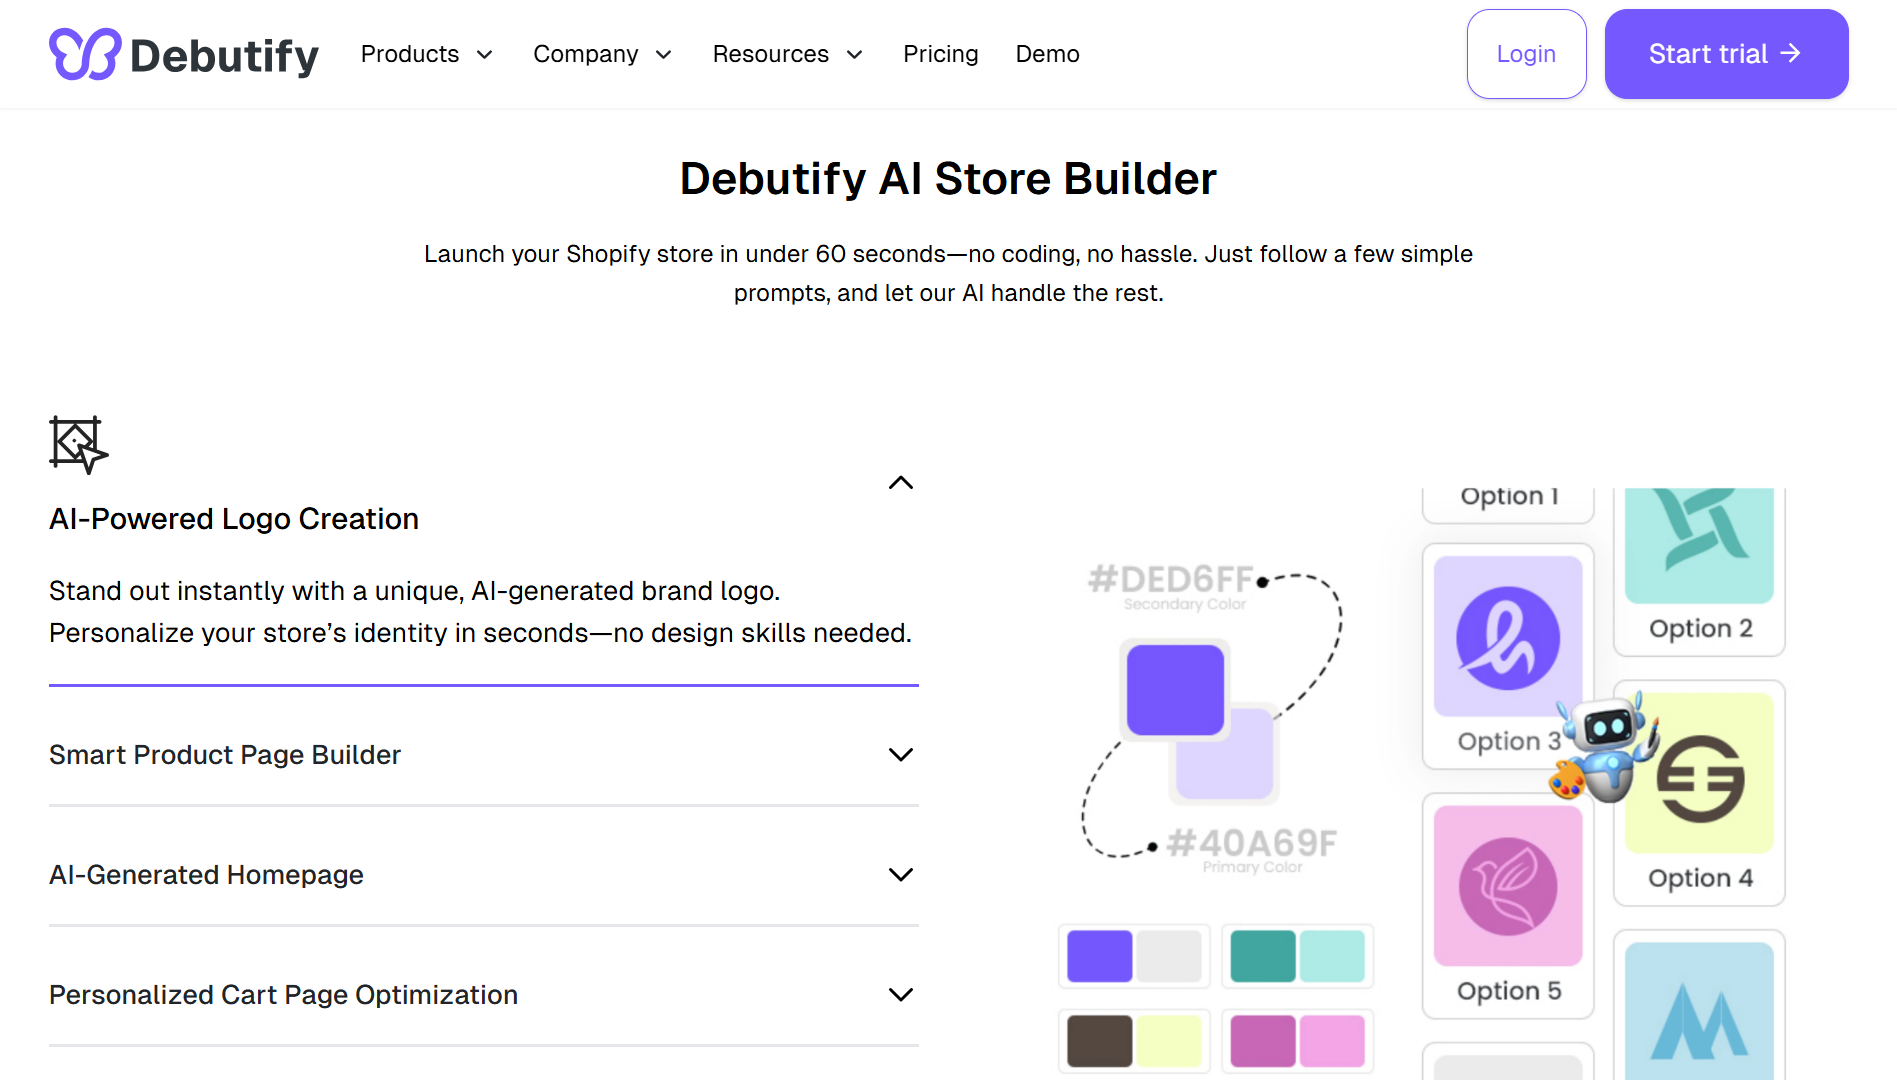Expand Smart Product Page Builder section
1897x1080 pixels.
click(x=900, y=755)
